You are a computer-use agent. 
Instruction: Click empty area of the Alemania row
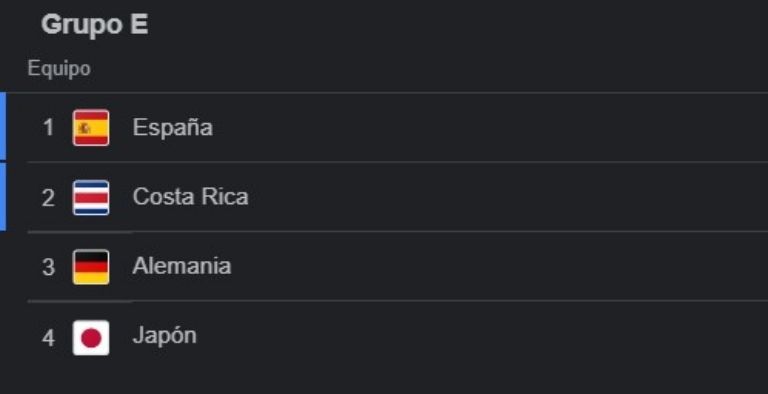(490, 267)
